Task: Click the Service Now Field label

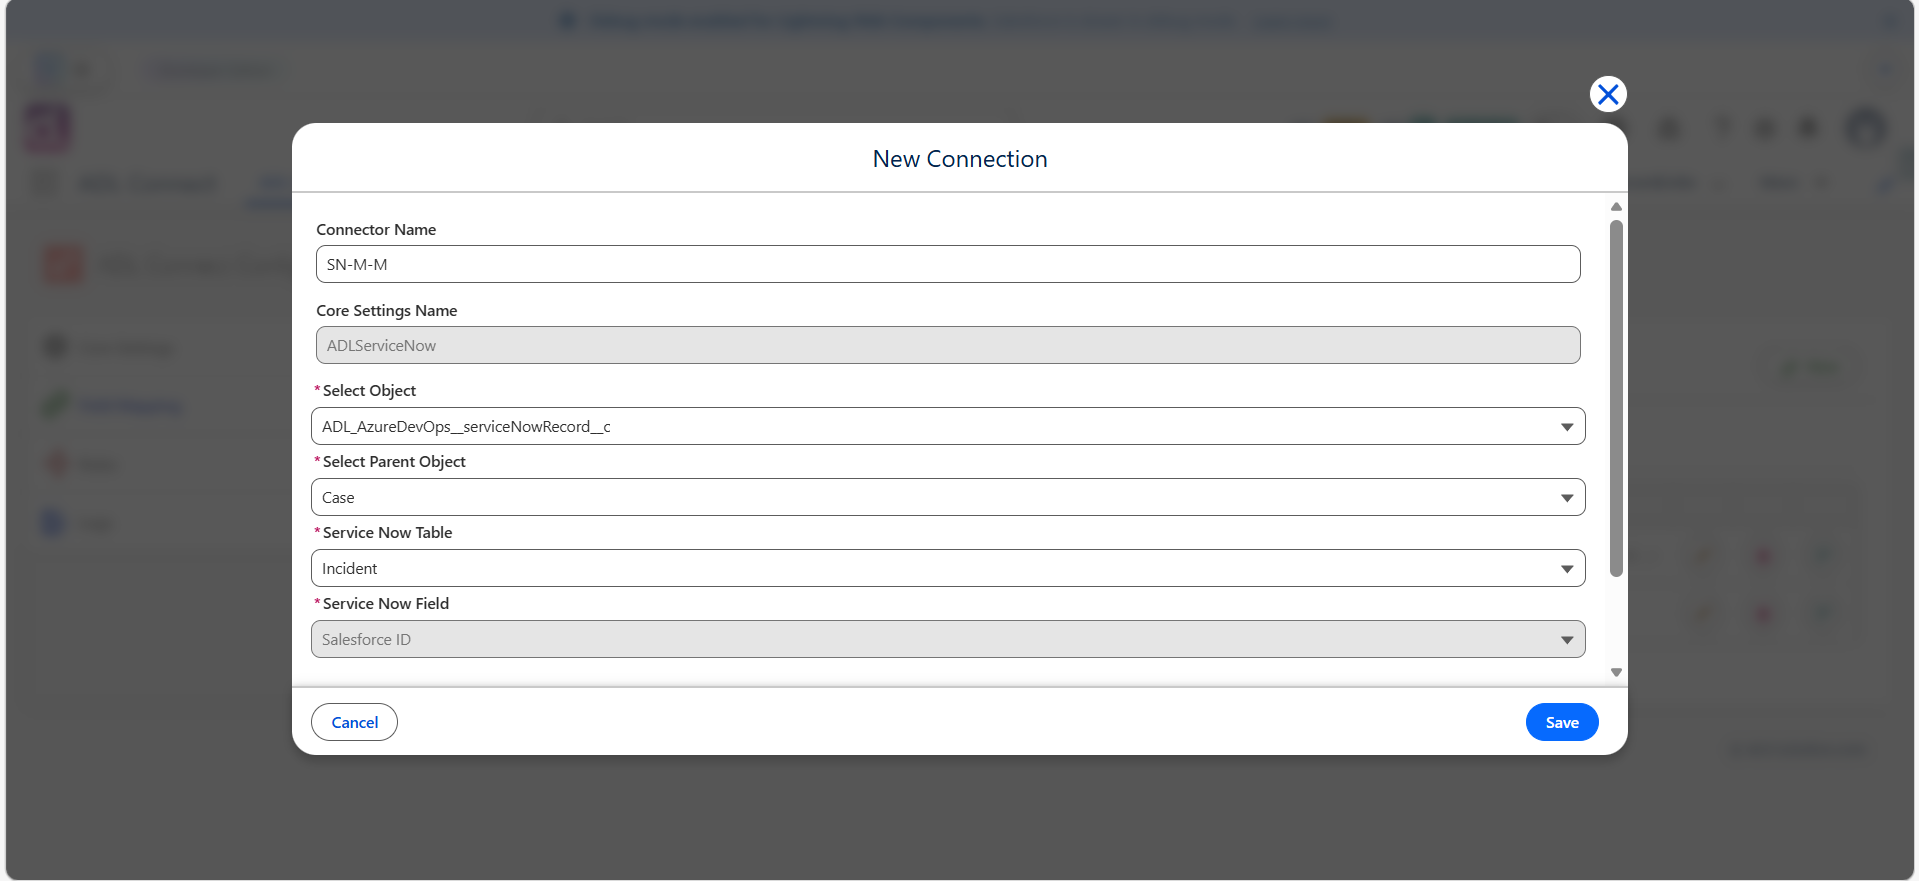Action: pyautogui.click(x=386, y=603)
